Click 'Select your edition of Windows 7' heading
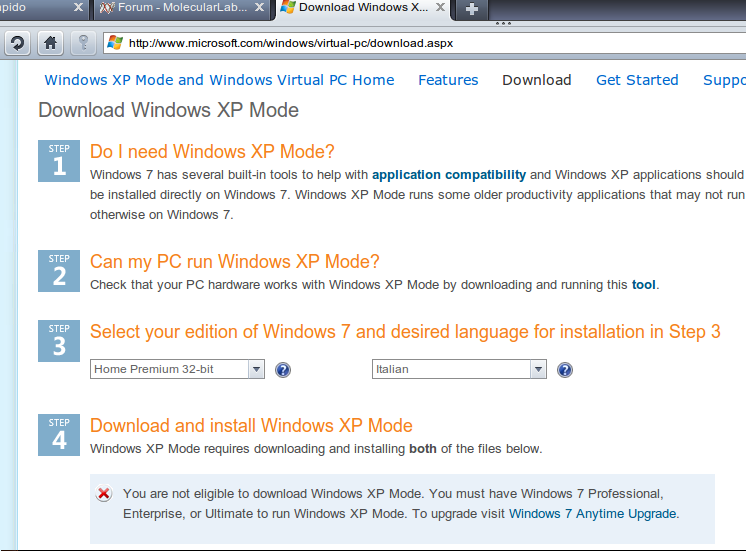 [405, 332]
